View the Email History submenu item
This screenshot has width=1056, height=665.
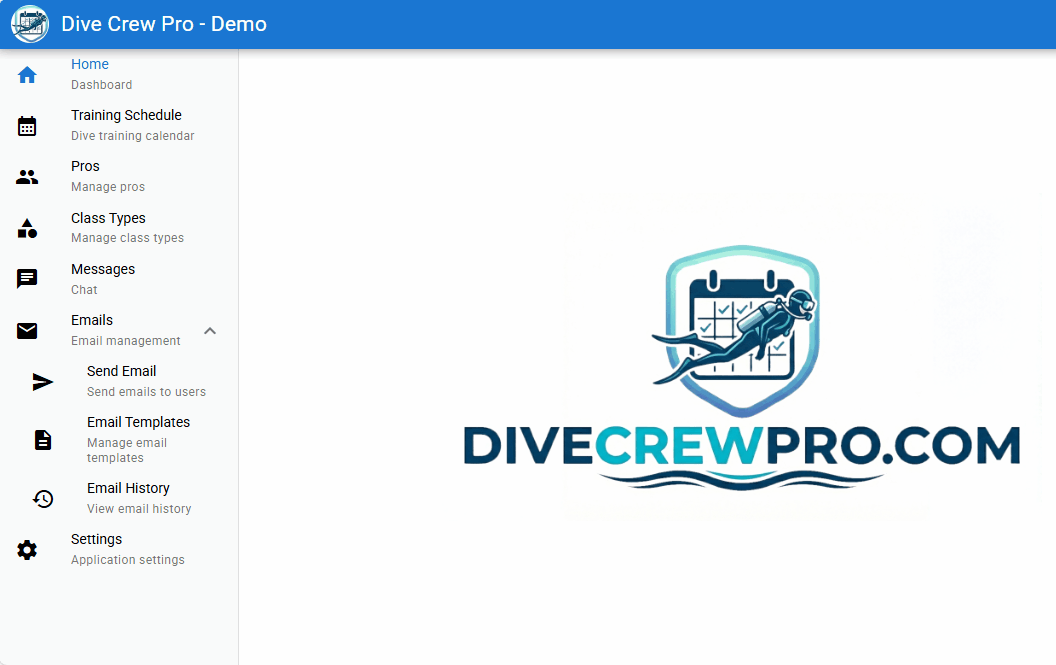pos(119,499)
